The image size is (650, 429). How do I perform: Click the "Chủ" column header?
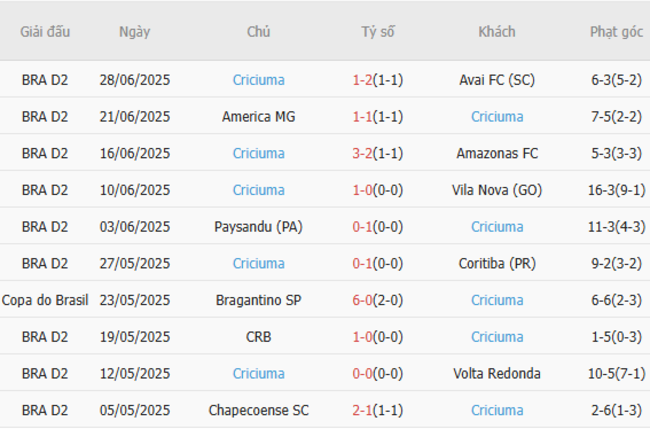[x=258, y=32]
